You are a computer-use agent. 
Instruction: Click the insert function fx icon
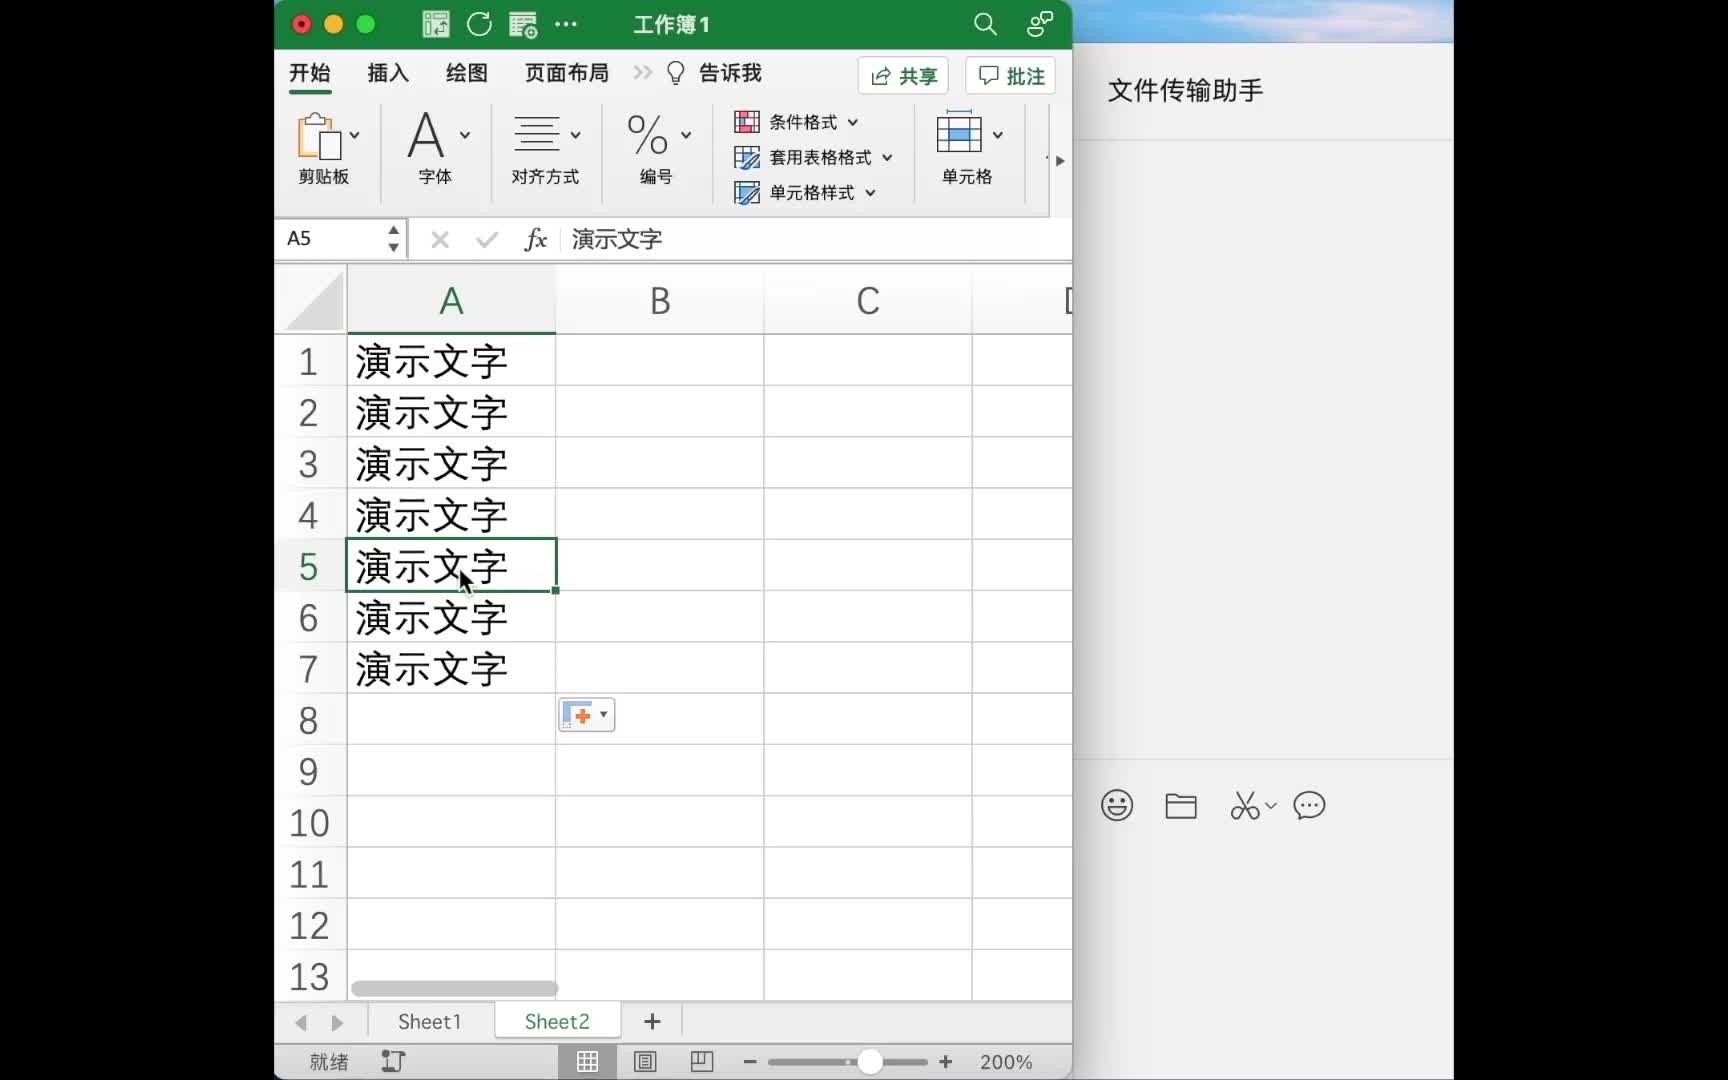click(536, 239)
